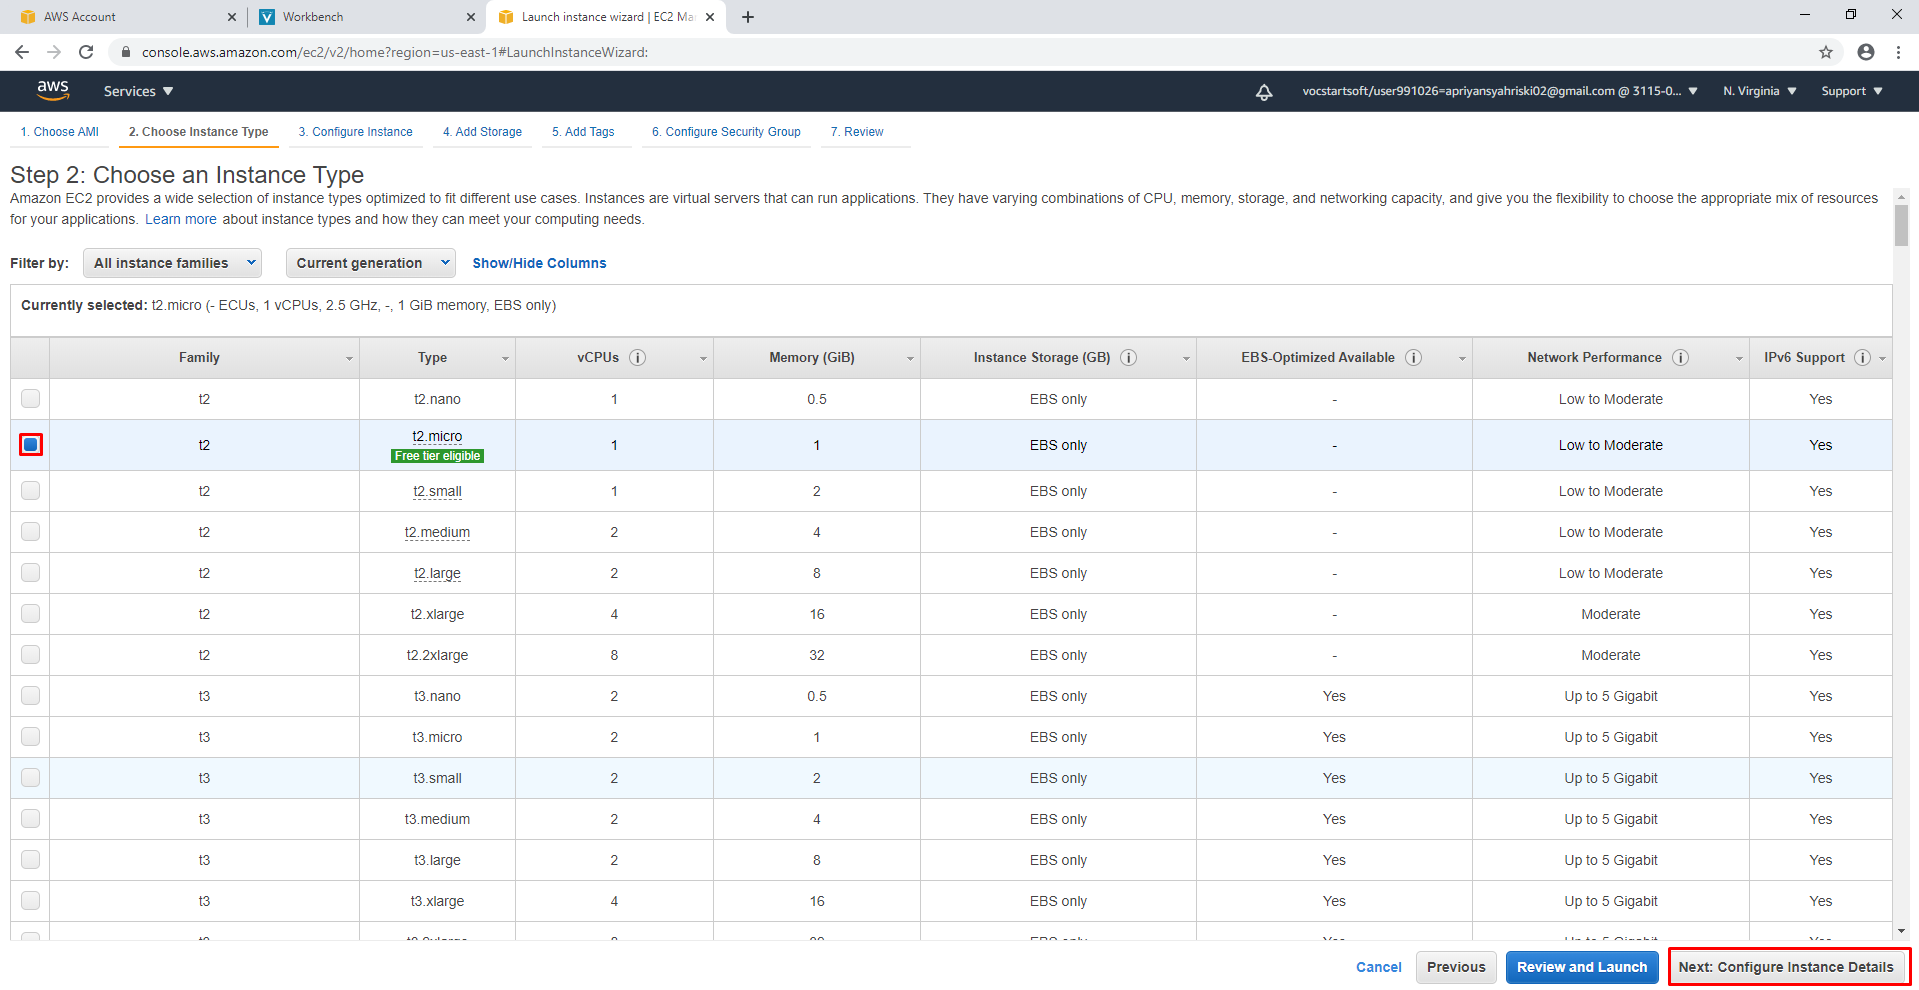Close the Workbench browser tab

pos(471,17)
